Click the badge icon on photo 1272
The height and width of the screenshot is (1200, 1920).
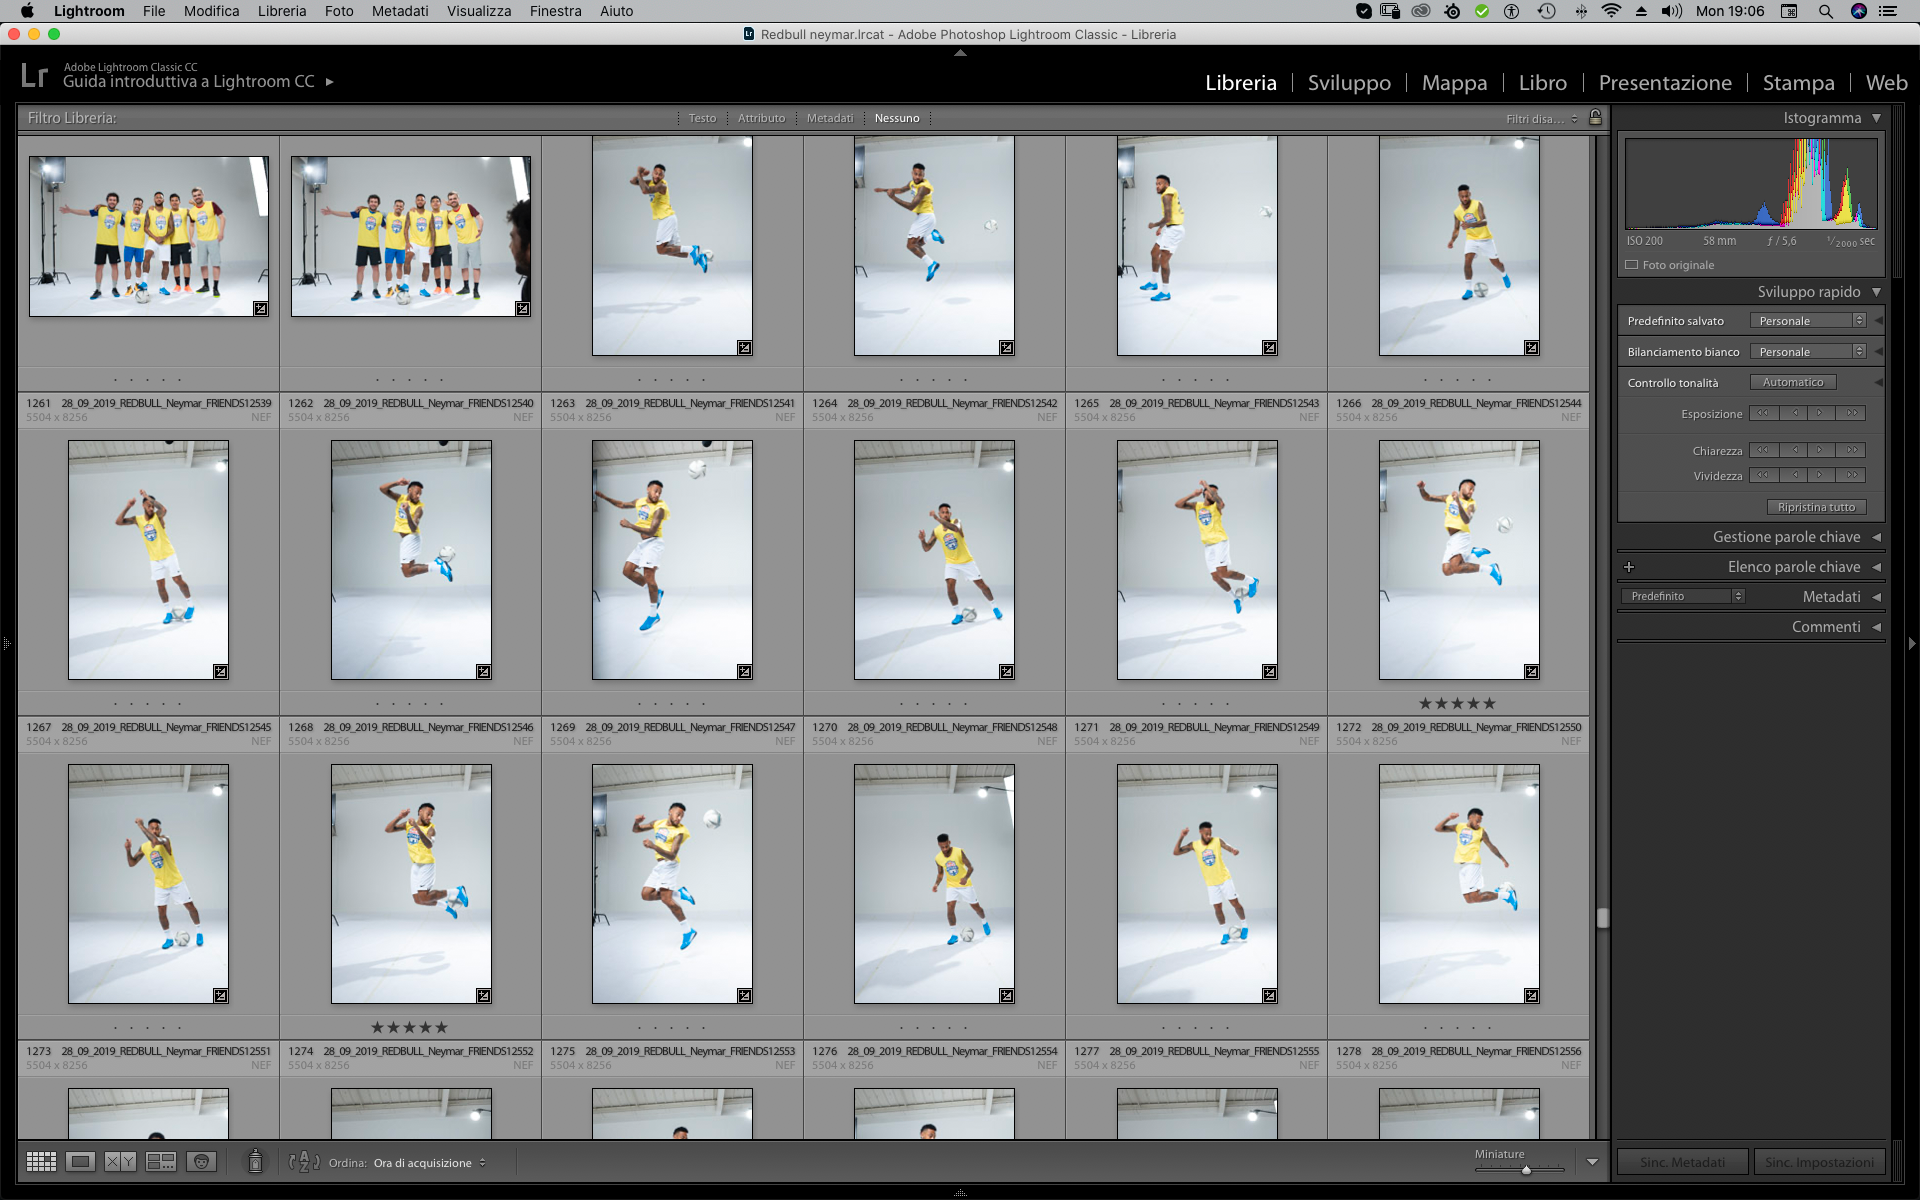(x=1531, y=672)
